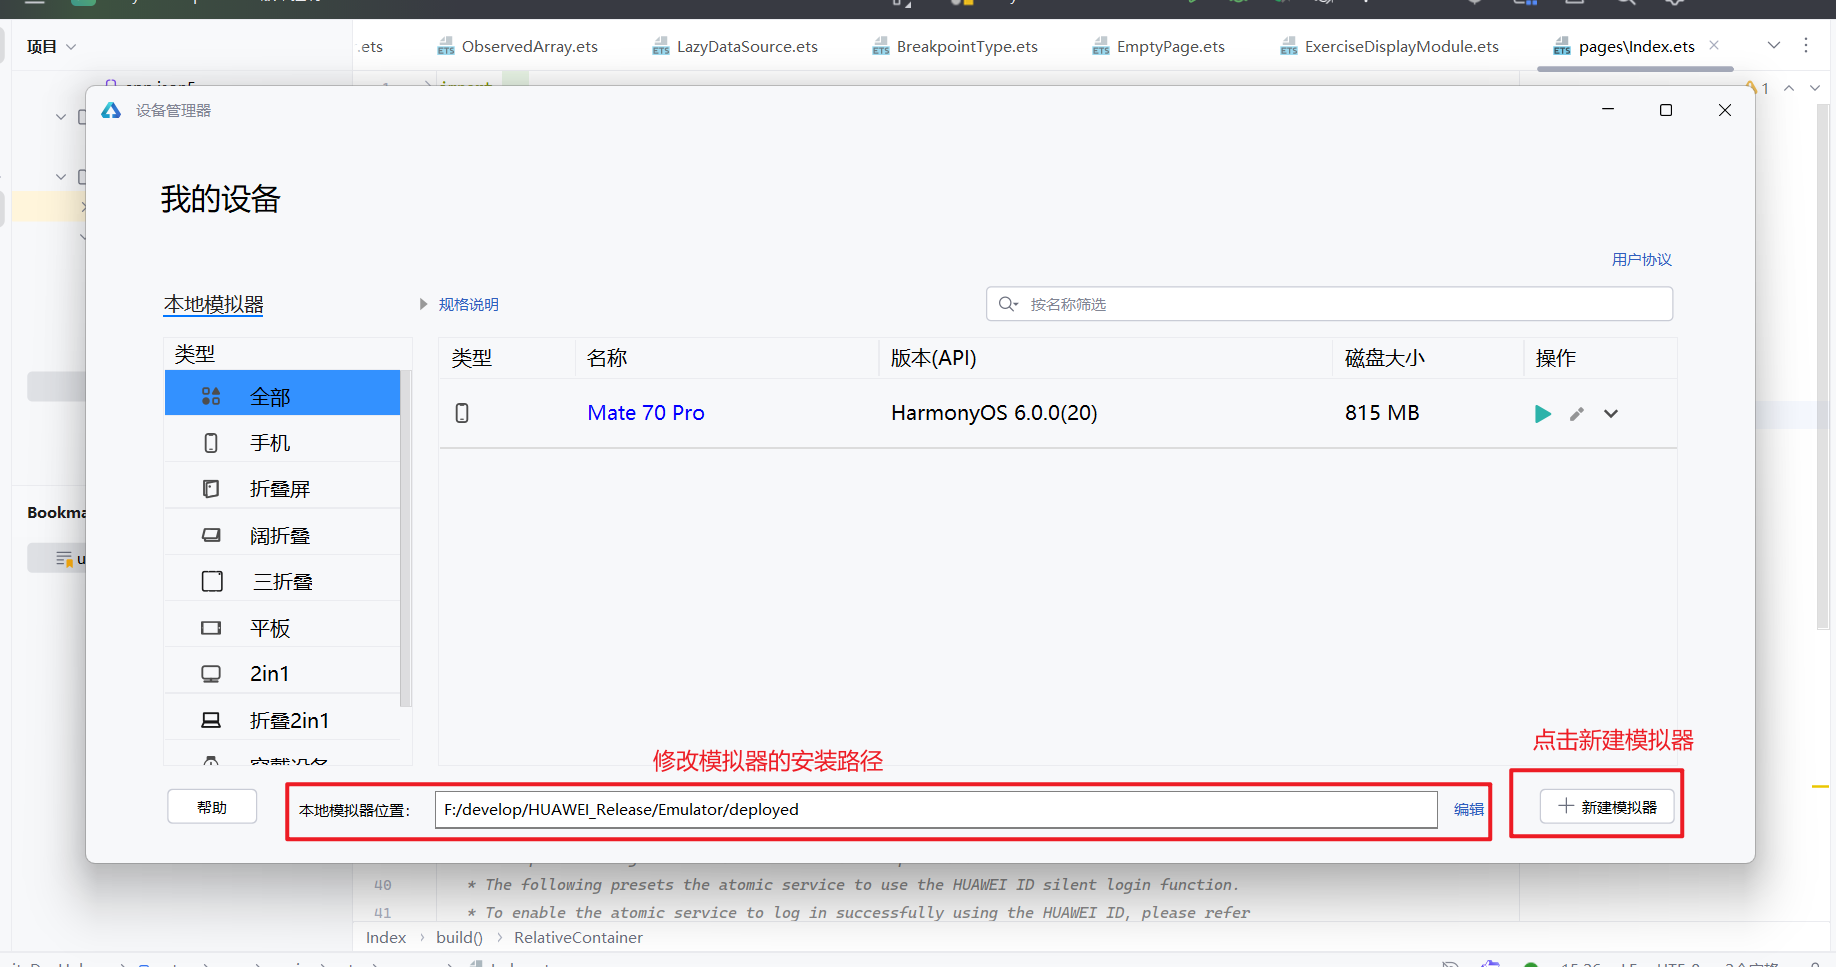This screenshot has height=967, width=1836.
Task: Open the BreakpointType.ets editor tab
Action: pos(955,46)
